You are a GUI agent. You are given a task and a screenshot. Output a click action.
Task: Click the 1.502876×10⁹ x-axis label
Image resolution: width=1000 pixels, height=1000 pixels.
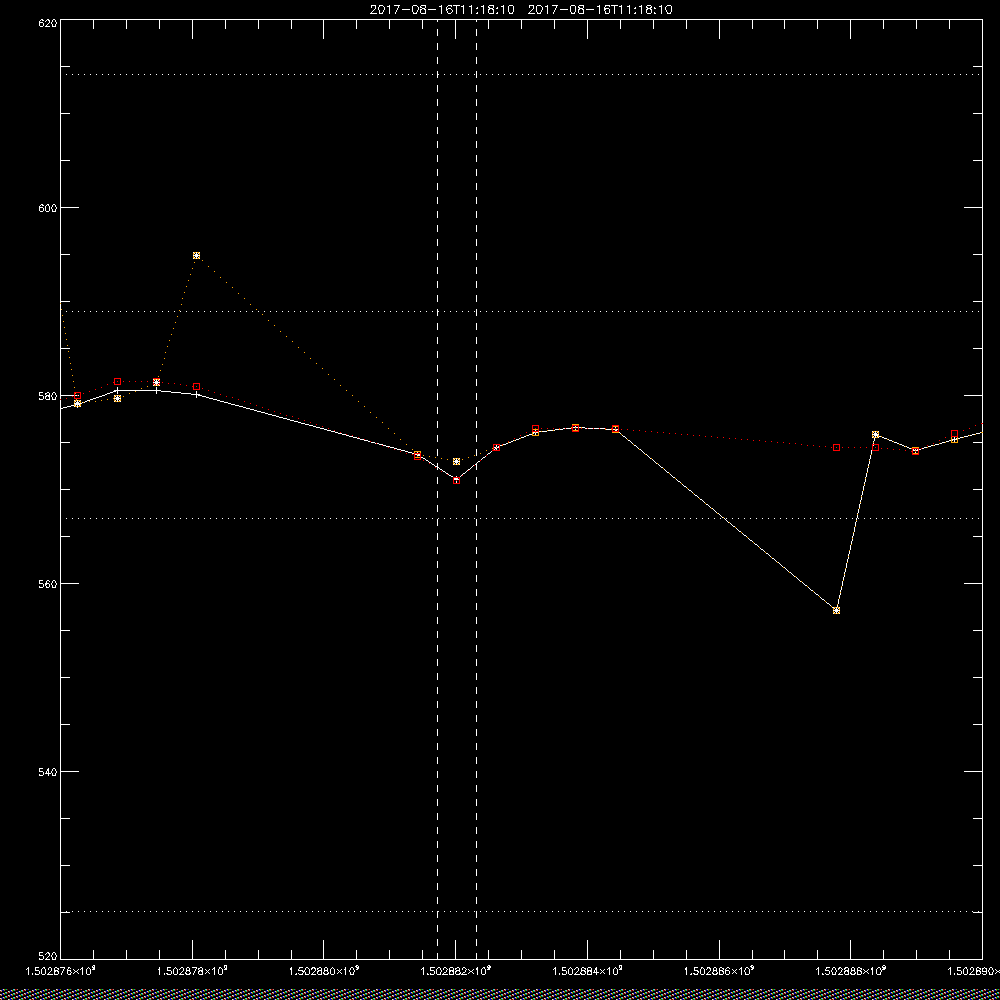tap(60, 971)
